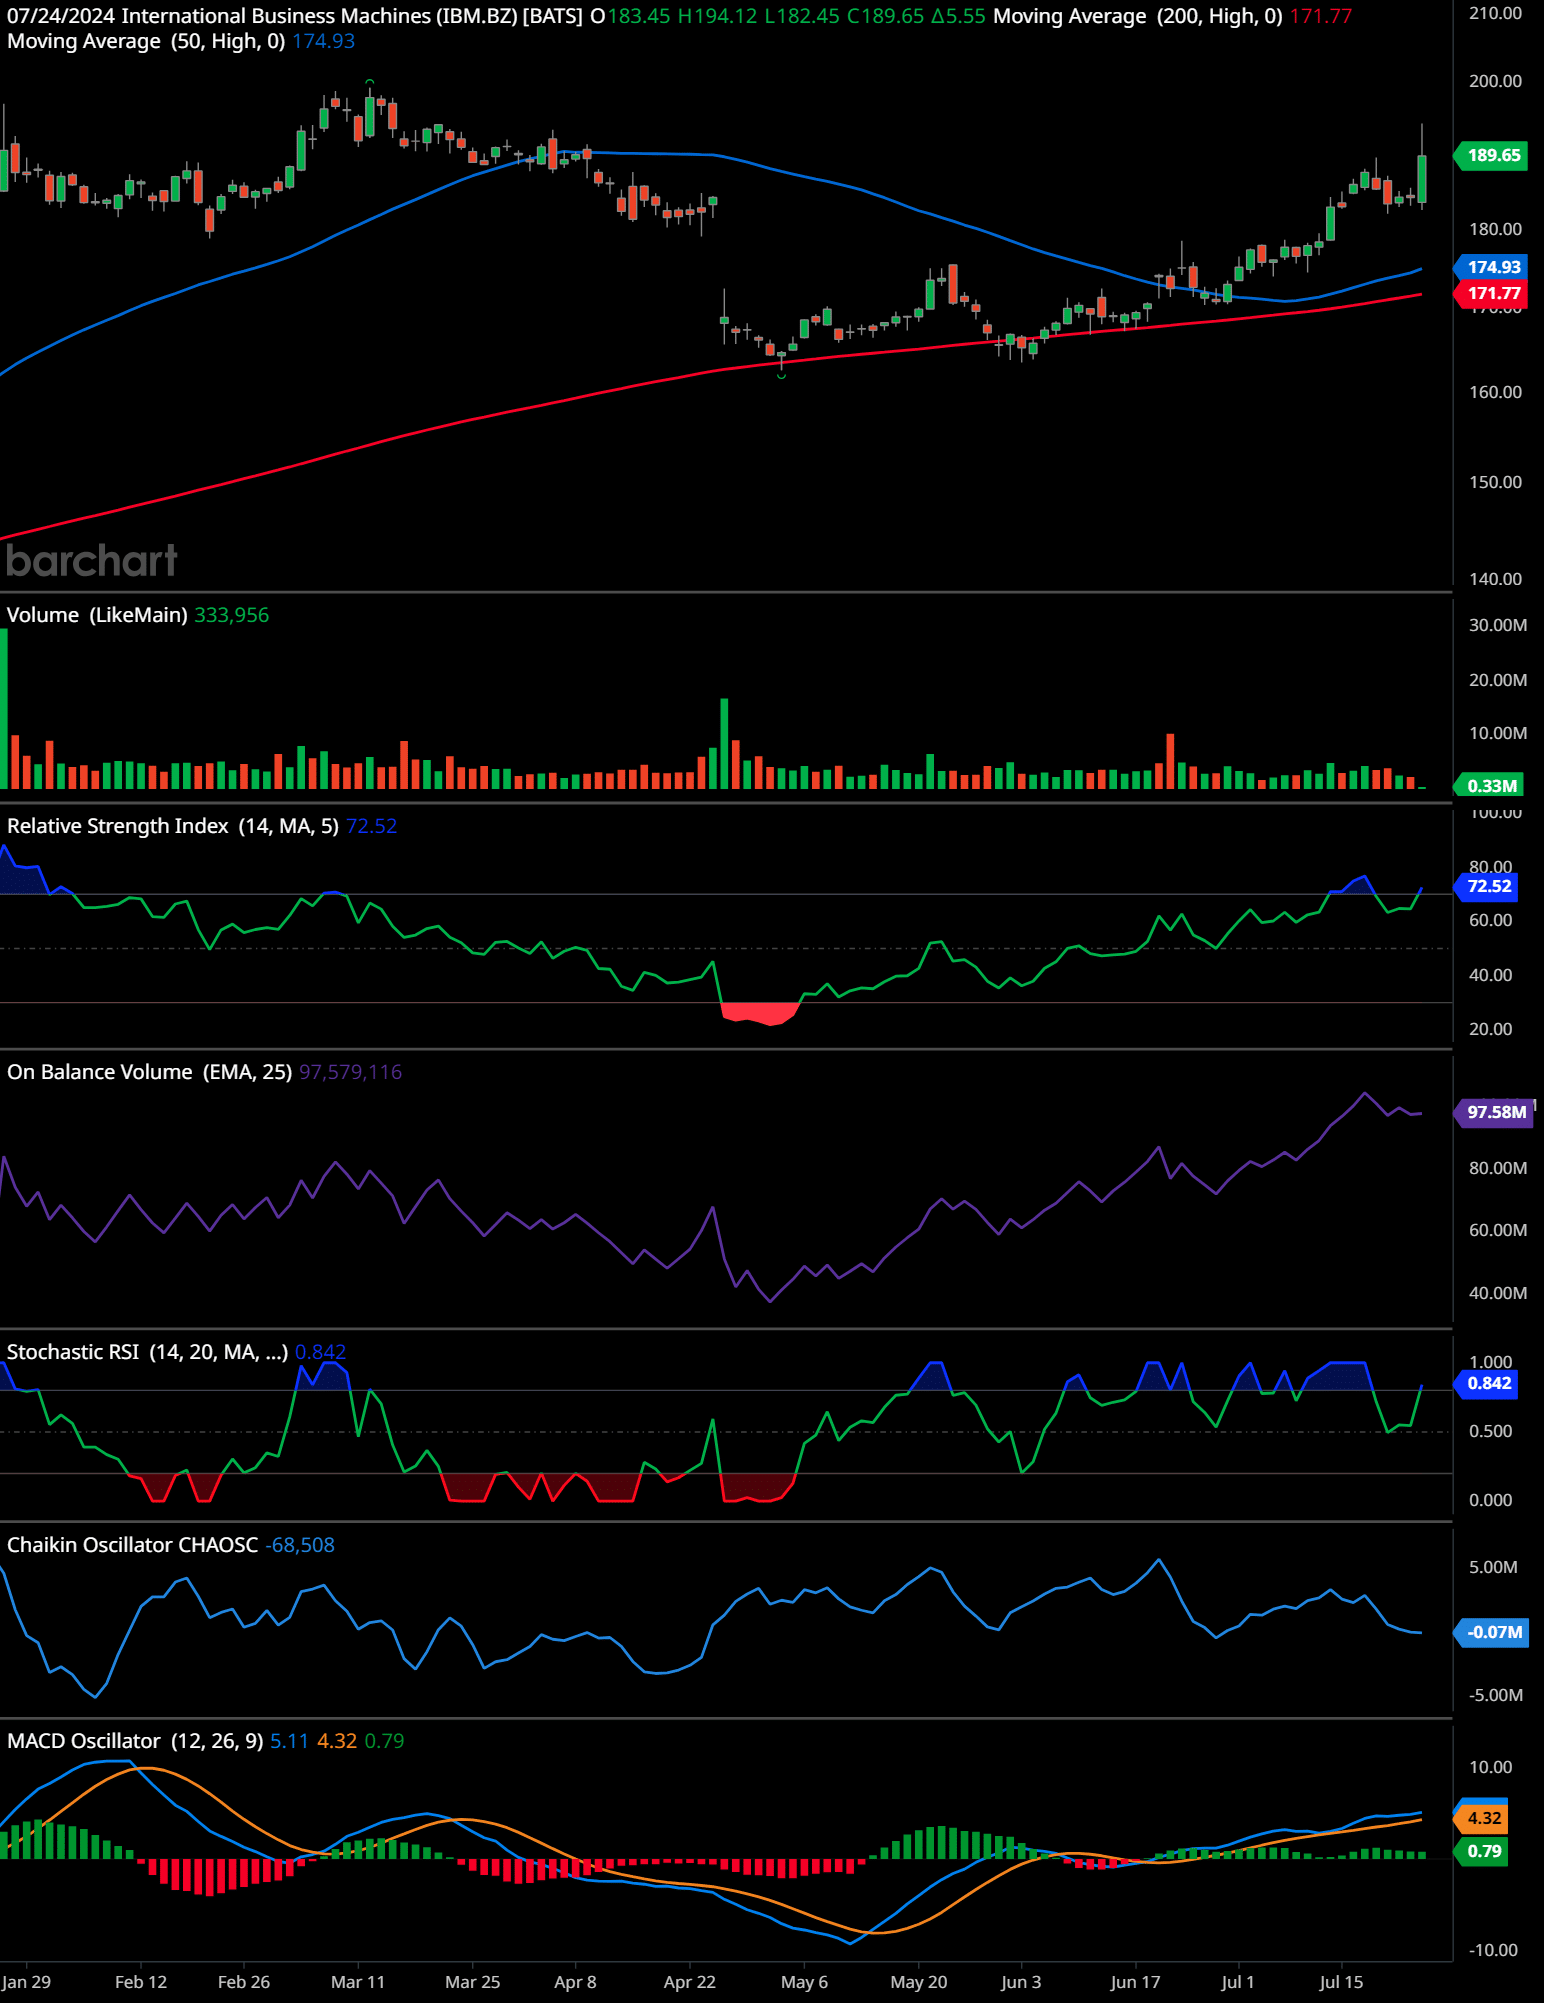Click the 72.52 RSI axis tag

(1487, 886)
